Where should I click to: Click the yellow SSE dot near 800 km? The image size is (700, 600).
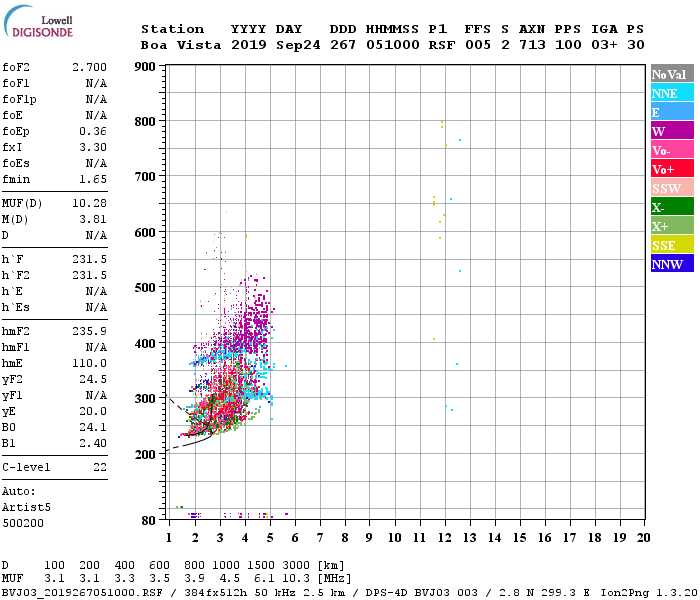coord(442,124)
